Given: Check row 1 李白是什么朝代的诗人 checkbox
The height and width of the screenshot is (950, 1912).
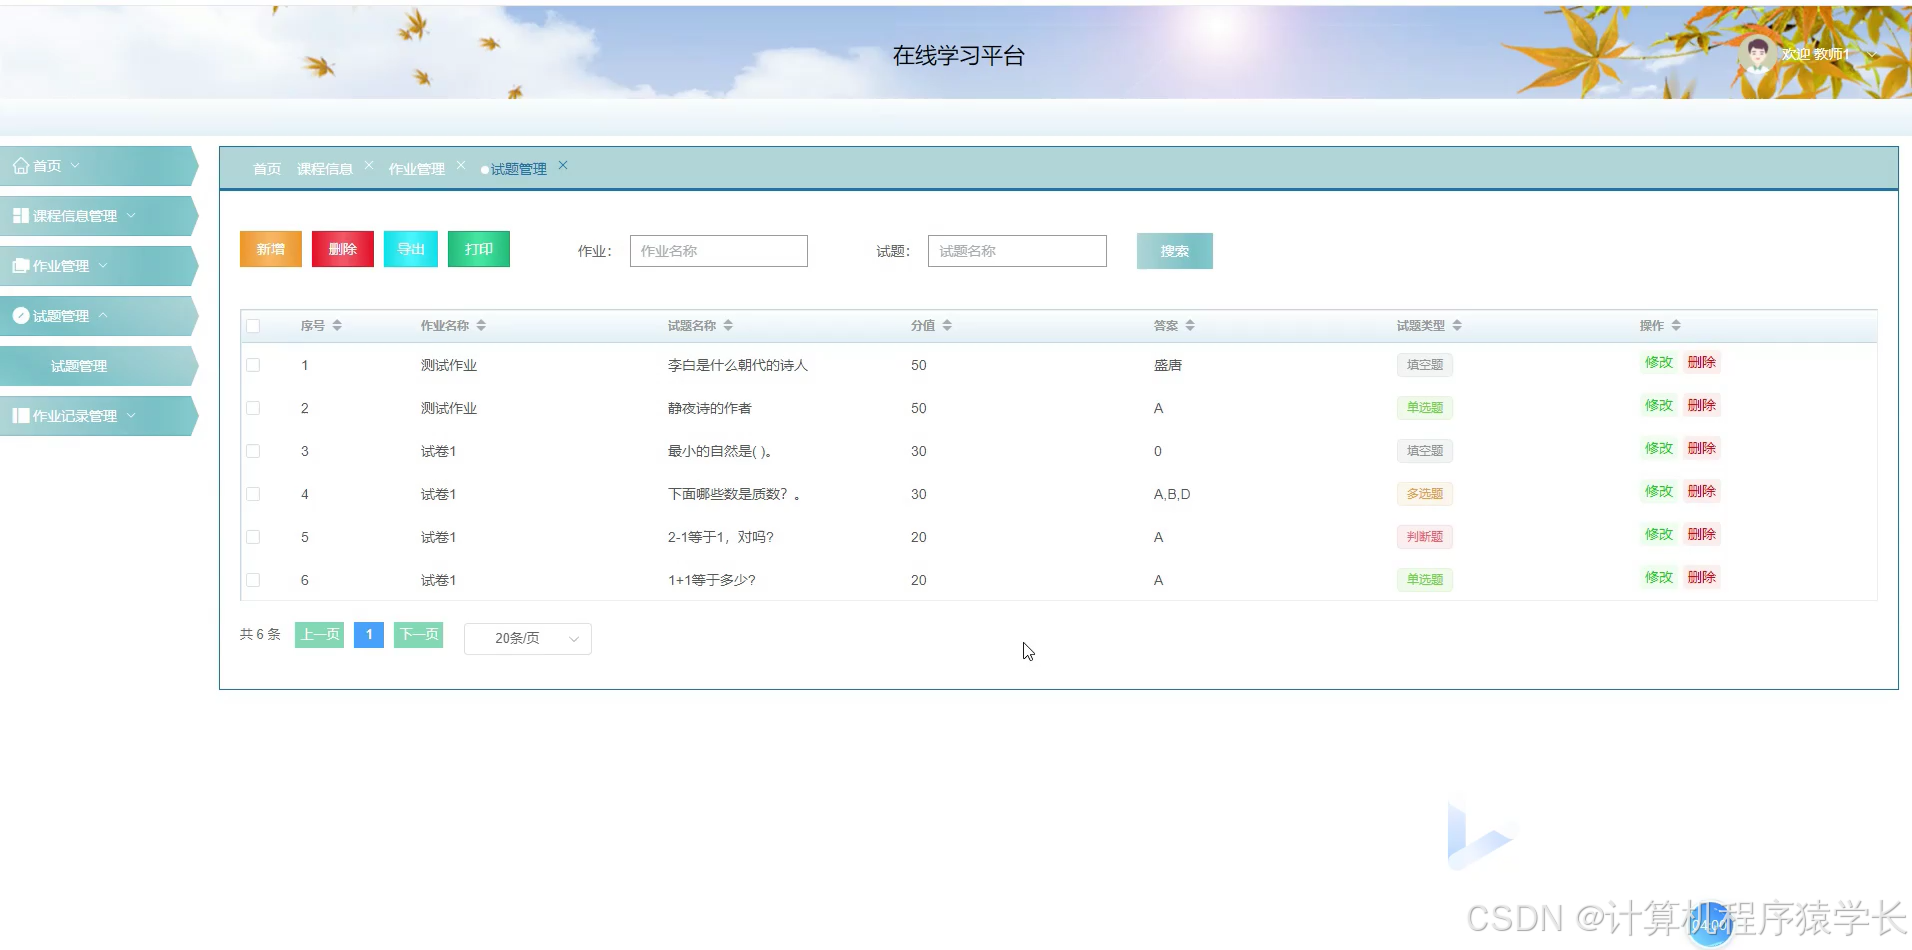Looking at the screenshot, I should click(x=253, y=365).
